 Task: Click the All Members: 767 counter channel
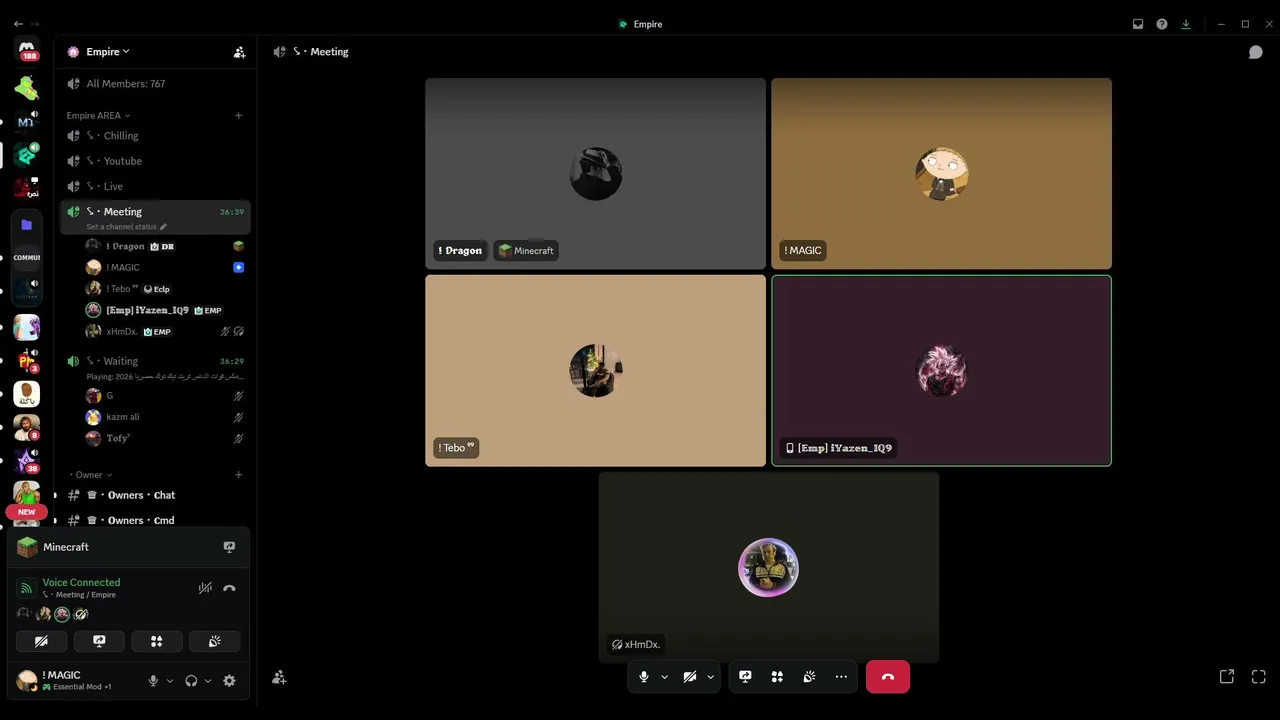point(155,84)
